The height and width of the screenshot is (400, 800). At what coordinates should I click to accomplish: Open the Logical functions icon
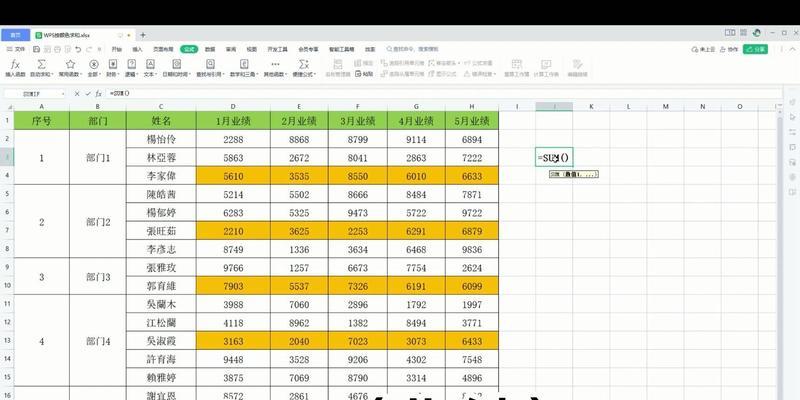point(132,64)
